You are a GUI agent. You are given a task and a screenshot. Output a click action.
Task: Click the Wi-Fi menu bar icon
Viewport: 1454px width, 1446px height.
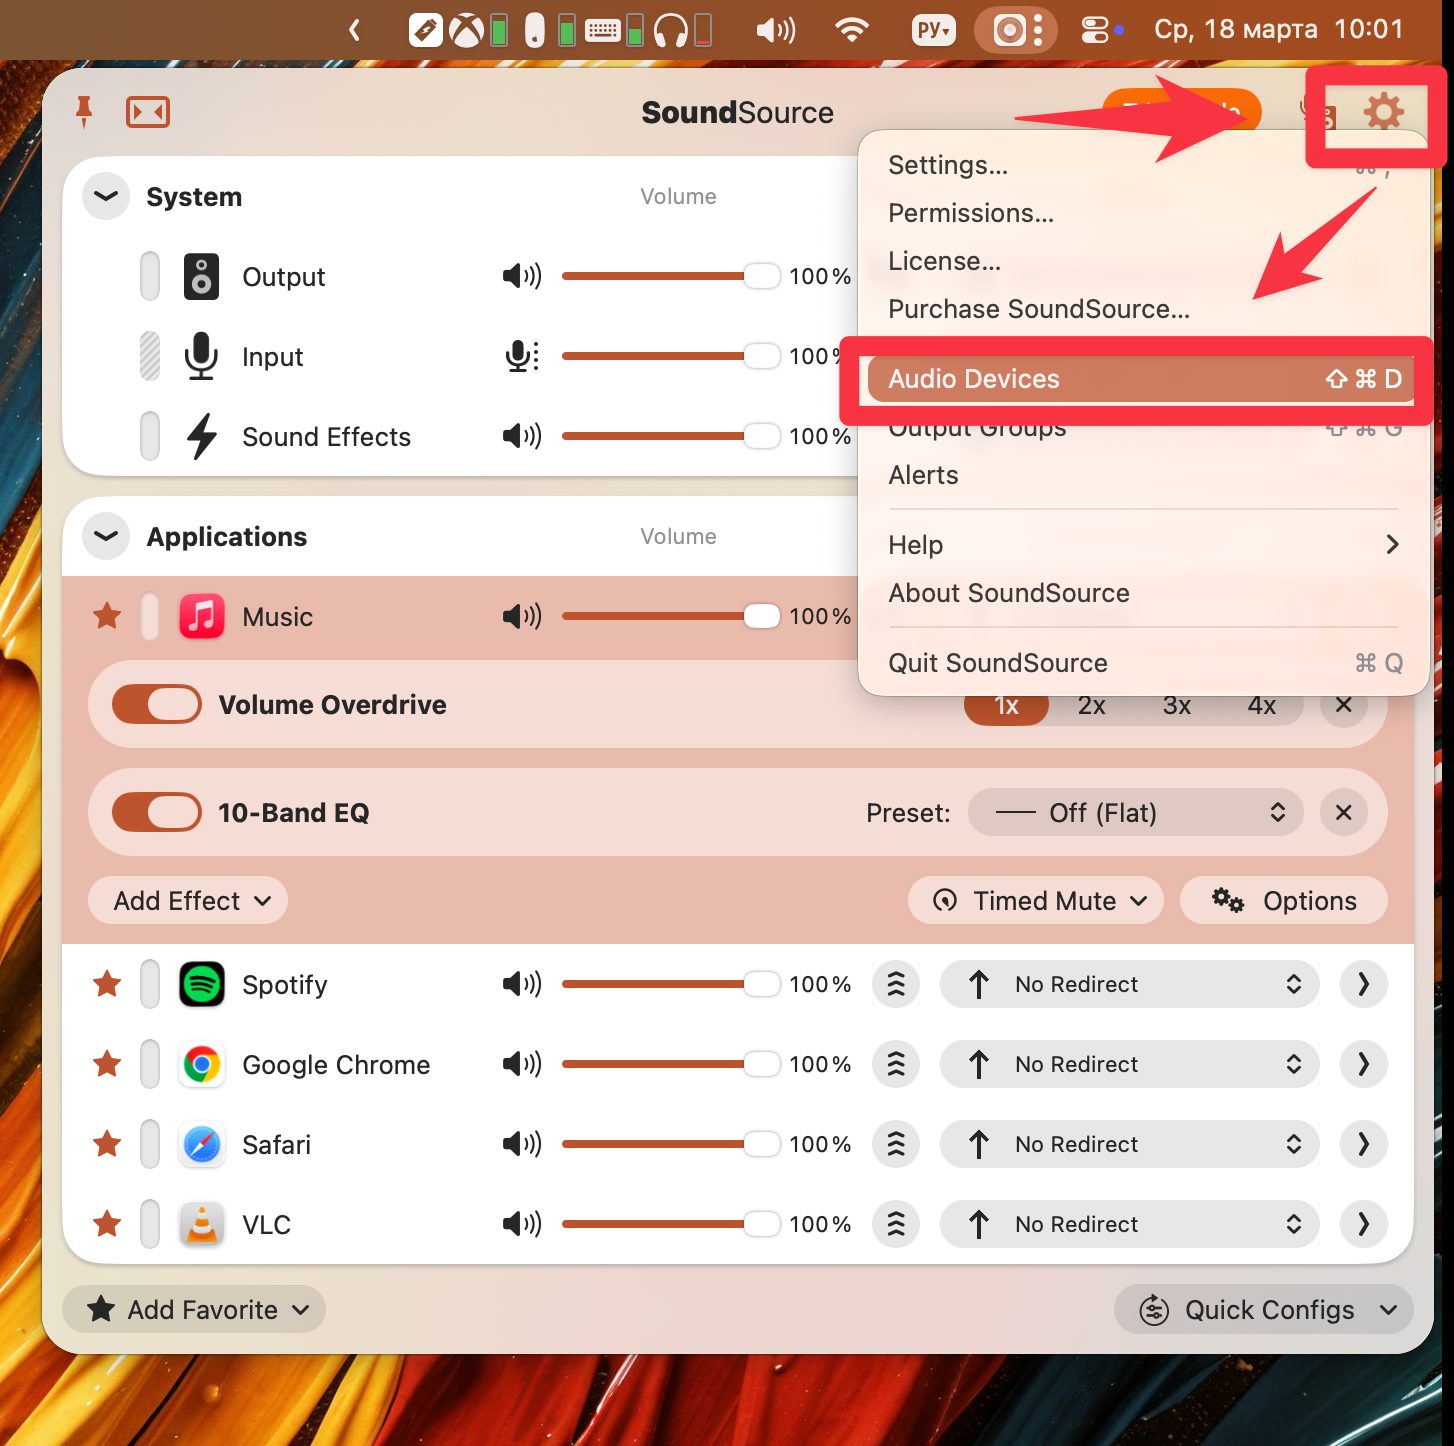tap(851, 30)
